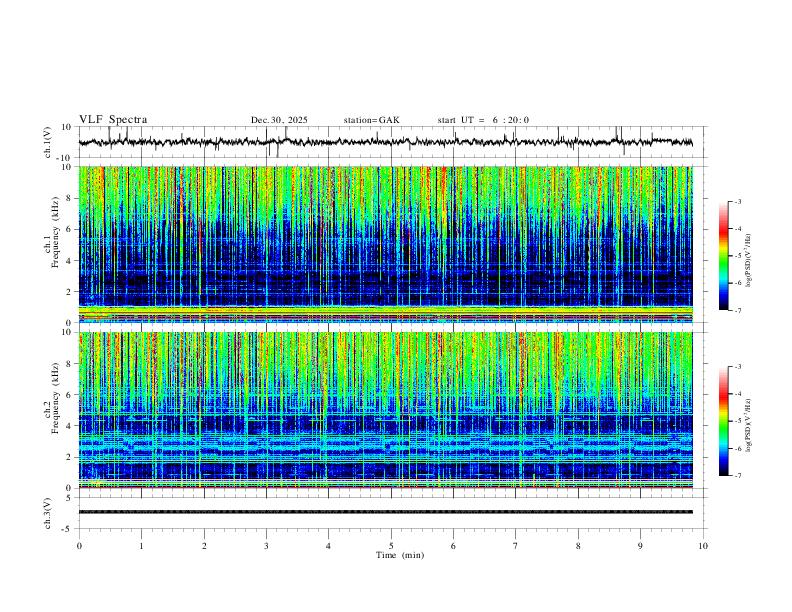The width and height of the screenshot is (792, 612).
Task: Click the ch.1 PSD color scale bar
Action: pyautogui.click(x=724, y=256)
